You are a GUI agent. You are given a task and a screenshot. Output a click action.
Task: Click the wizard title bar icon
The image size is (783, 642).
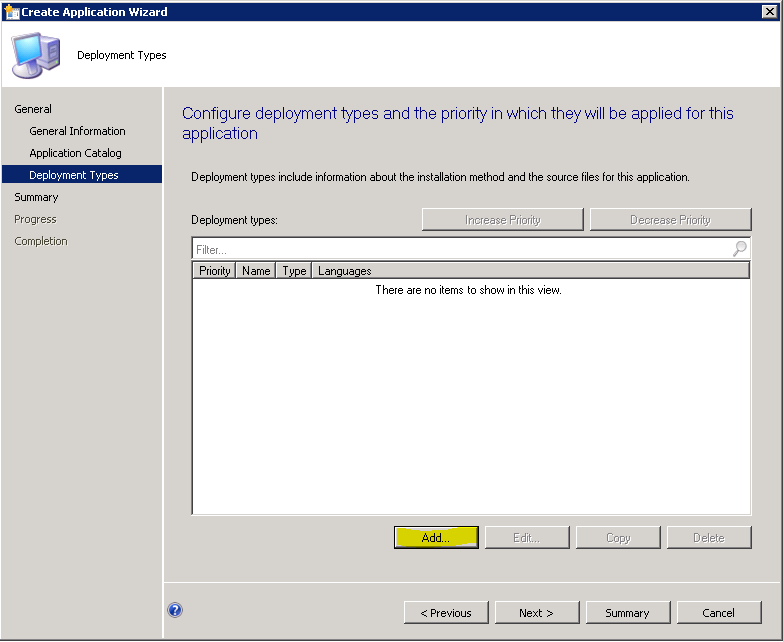pos(11,11)
